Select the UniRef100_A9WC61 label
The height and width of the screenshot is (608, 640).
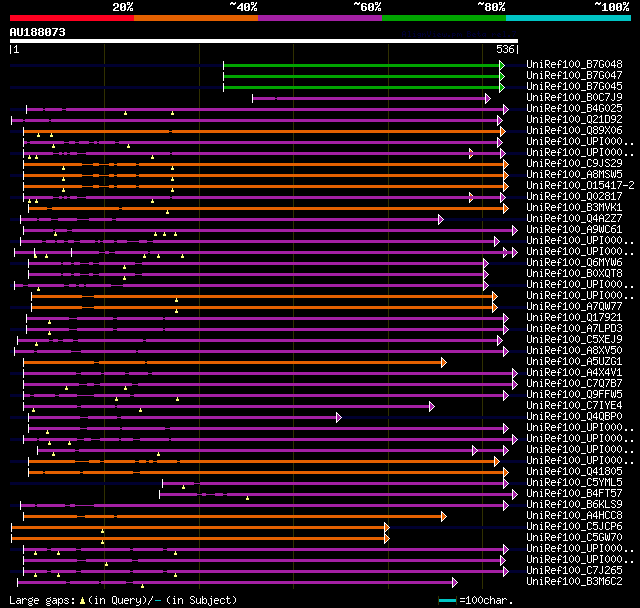[x=574, y=230]
